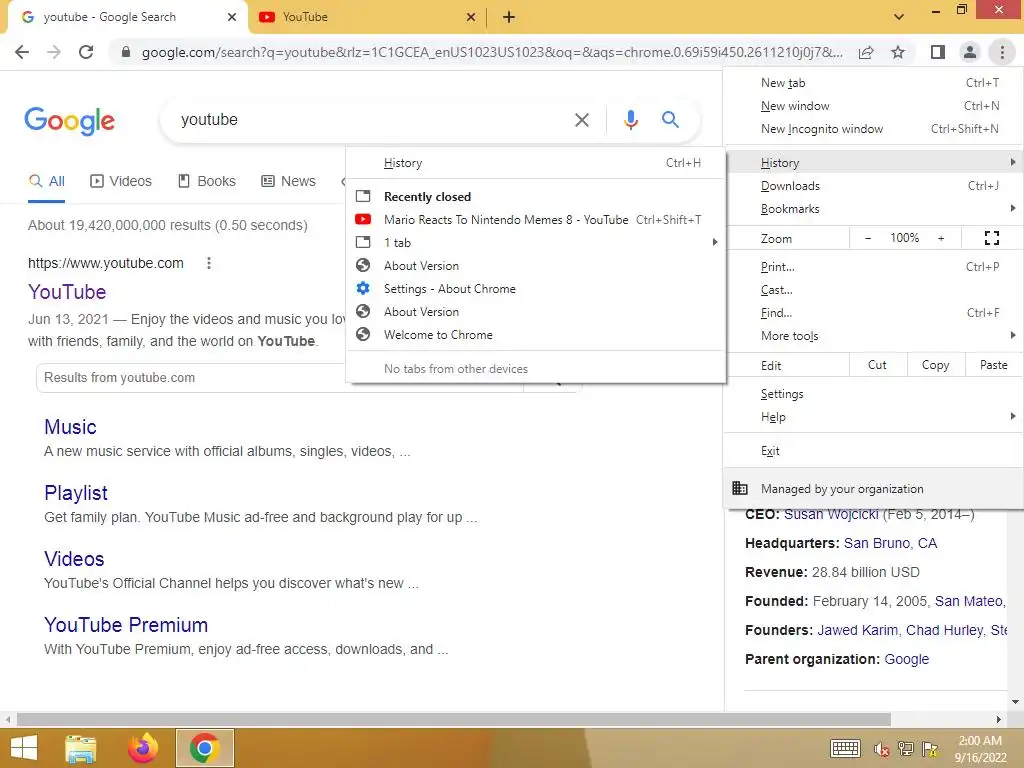
Task: Click the blue magnifier search icon
Action: (x=670, y=120)
